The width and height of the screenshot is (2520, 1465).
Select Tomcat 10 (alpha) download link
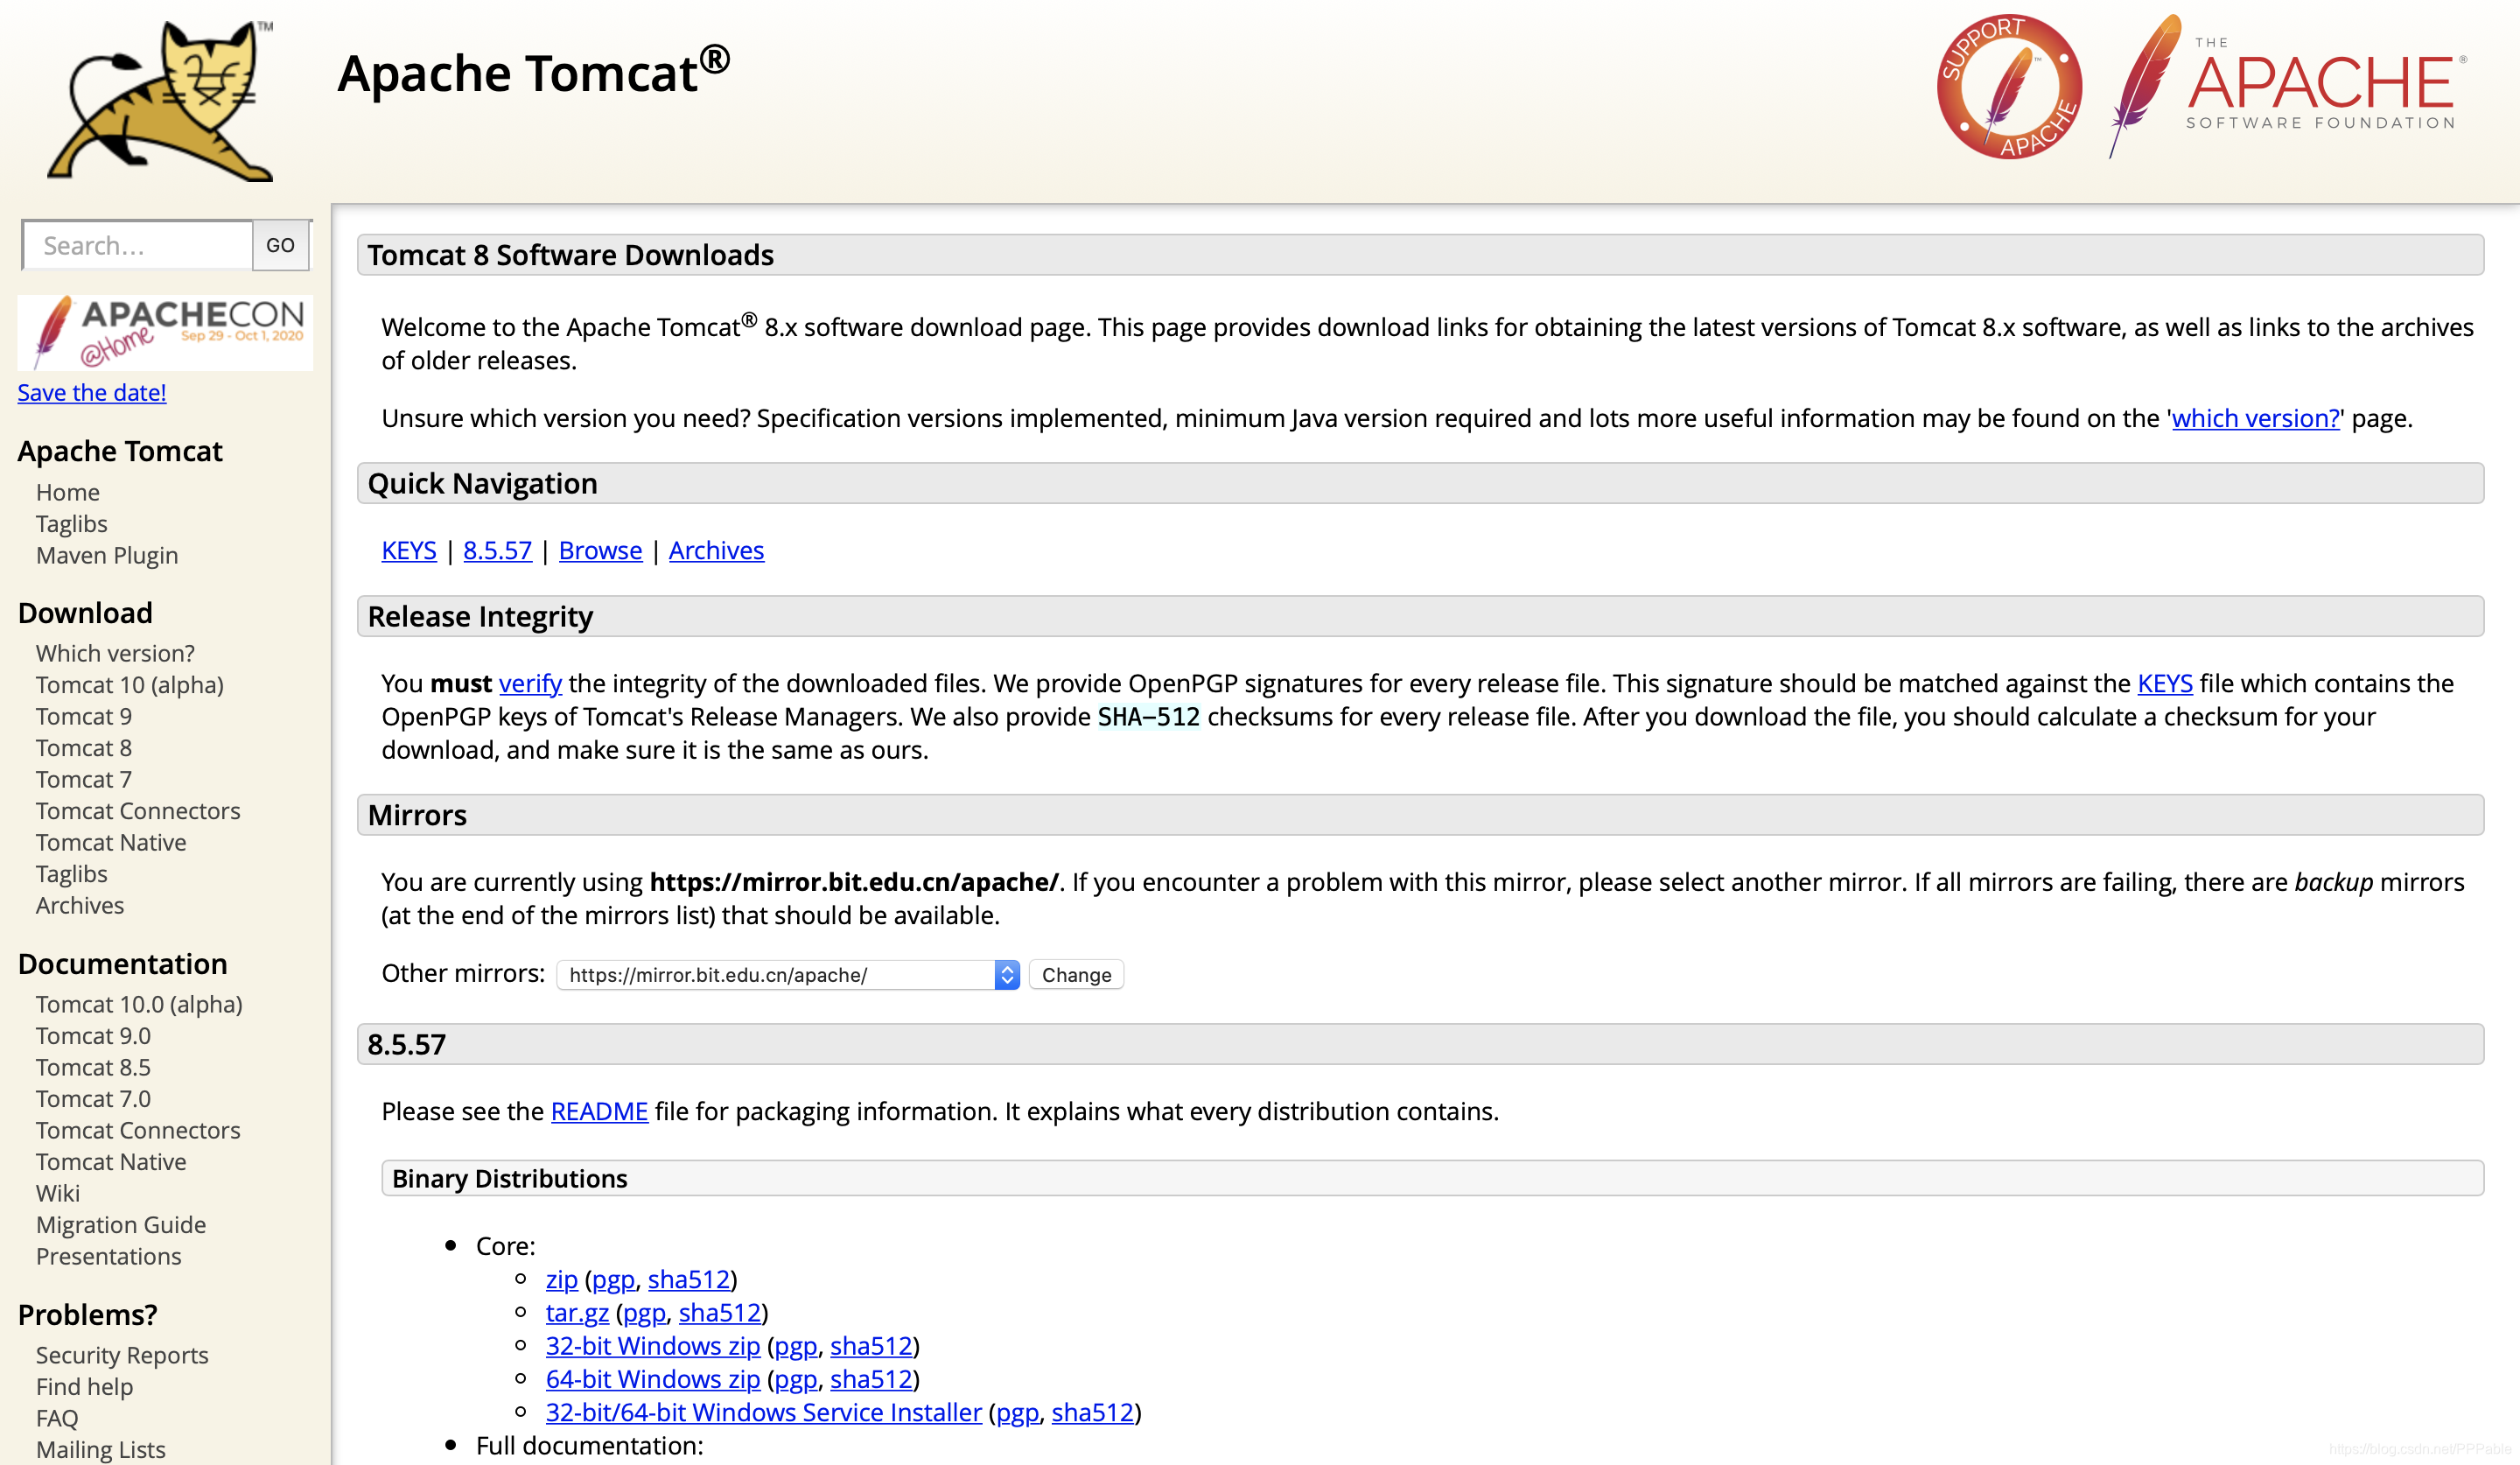130,684
